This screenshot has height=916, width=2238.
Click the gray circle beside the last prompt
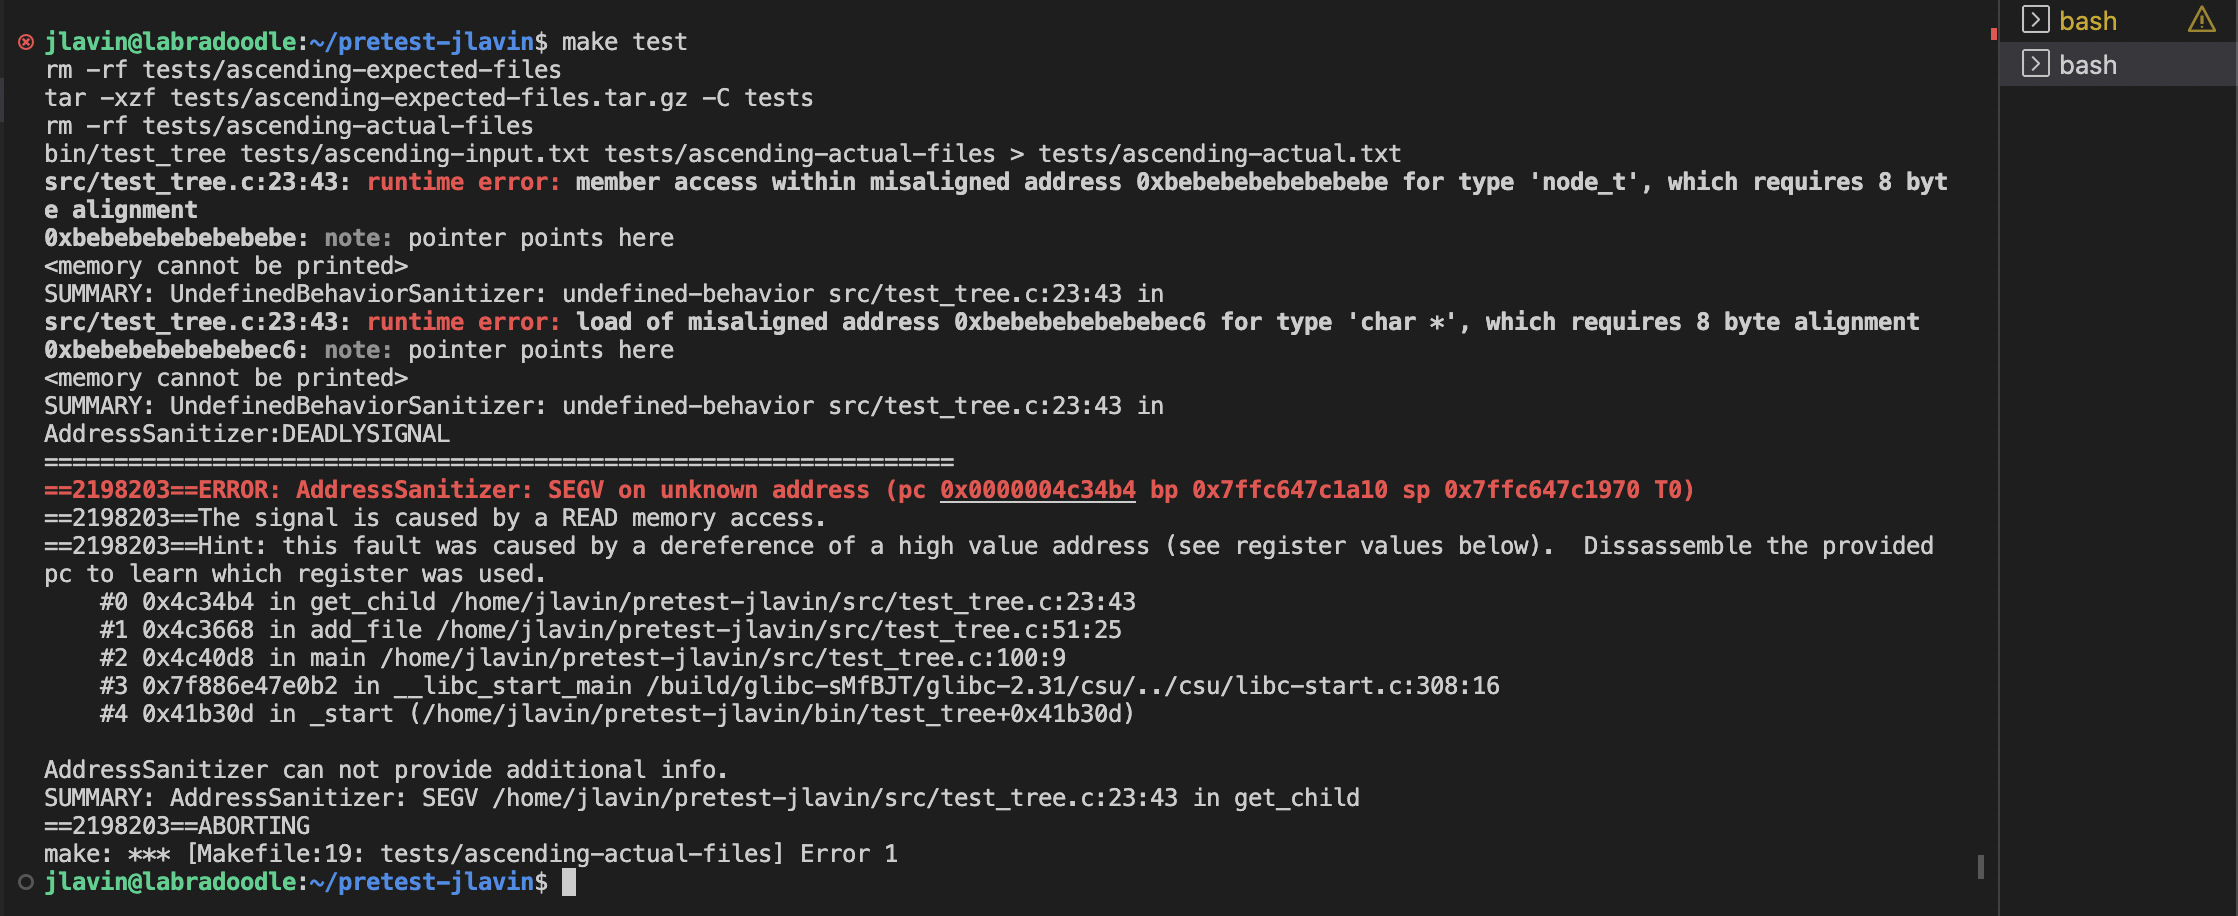click(x=26, y=882)
